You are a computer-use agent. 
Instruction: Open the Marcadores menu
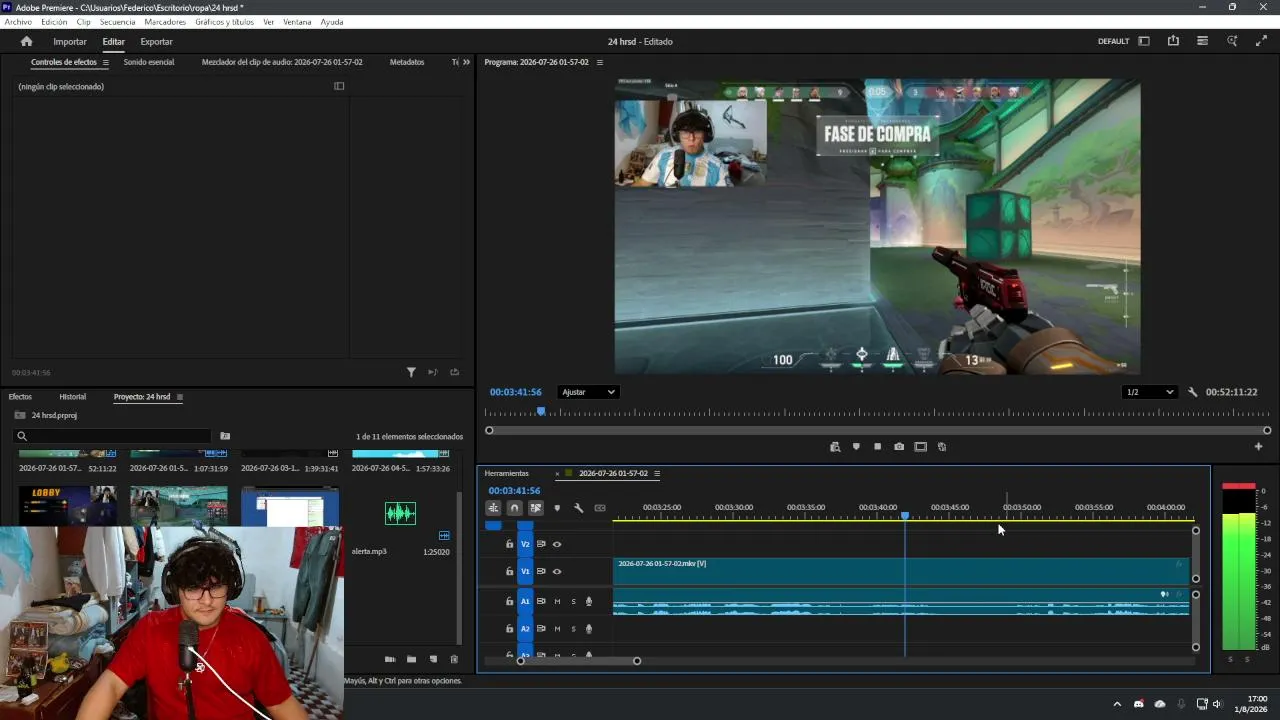tap(165, 22)
